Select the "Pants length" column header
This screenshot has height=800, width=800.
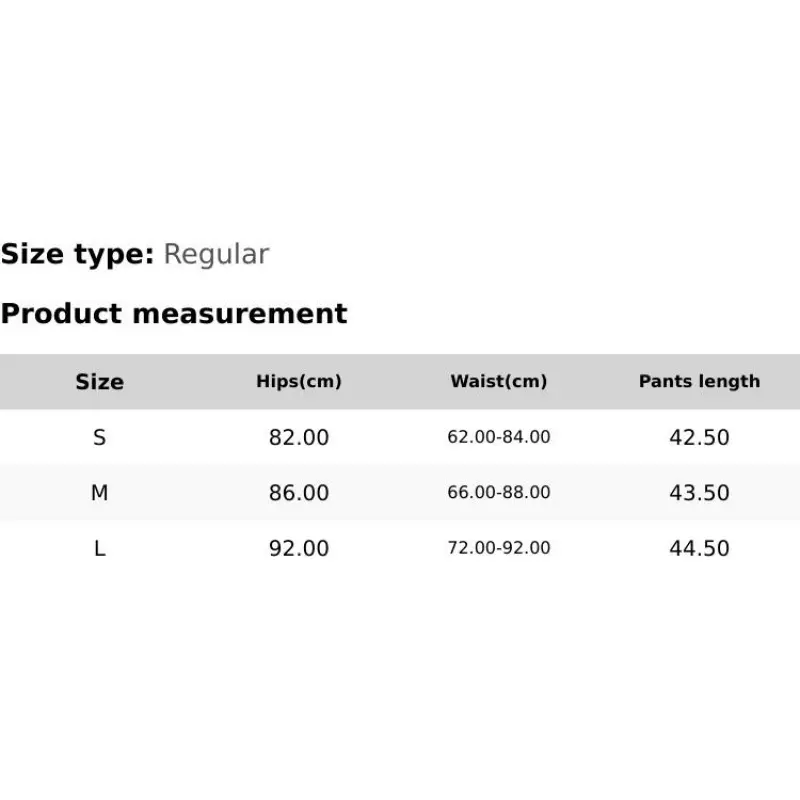point(699,382)
